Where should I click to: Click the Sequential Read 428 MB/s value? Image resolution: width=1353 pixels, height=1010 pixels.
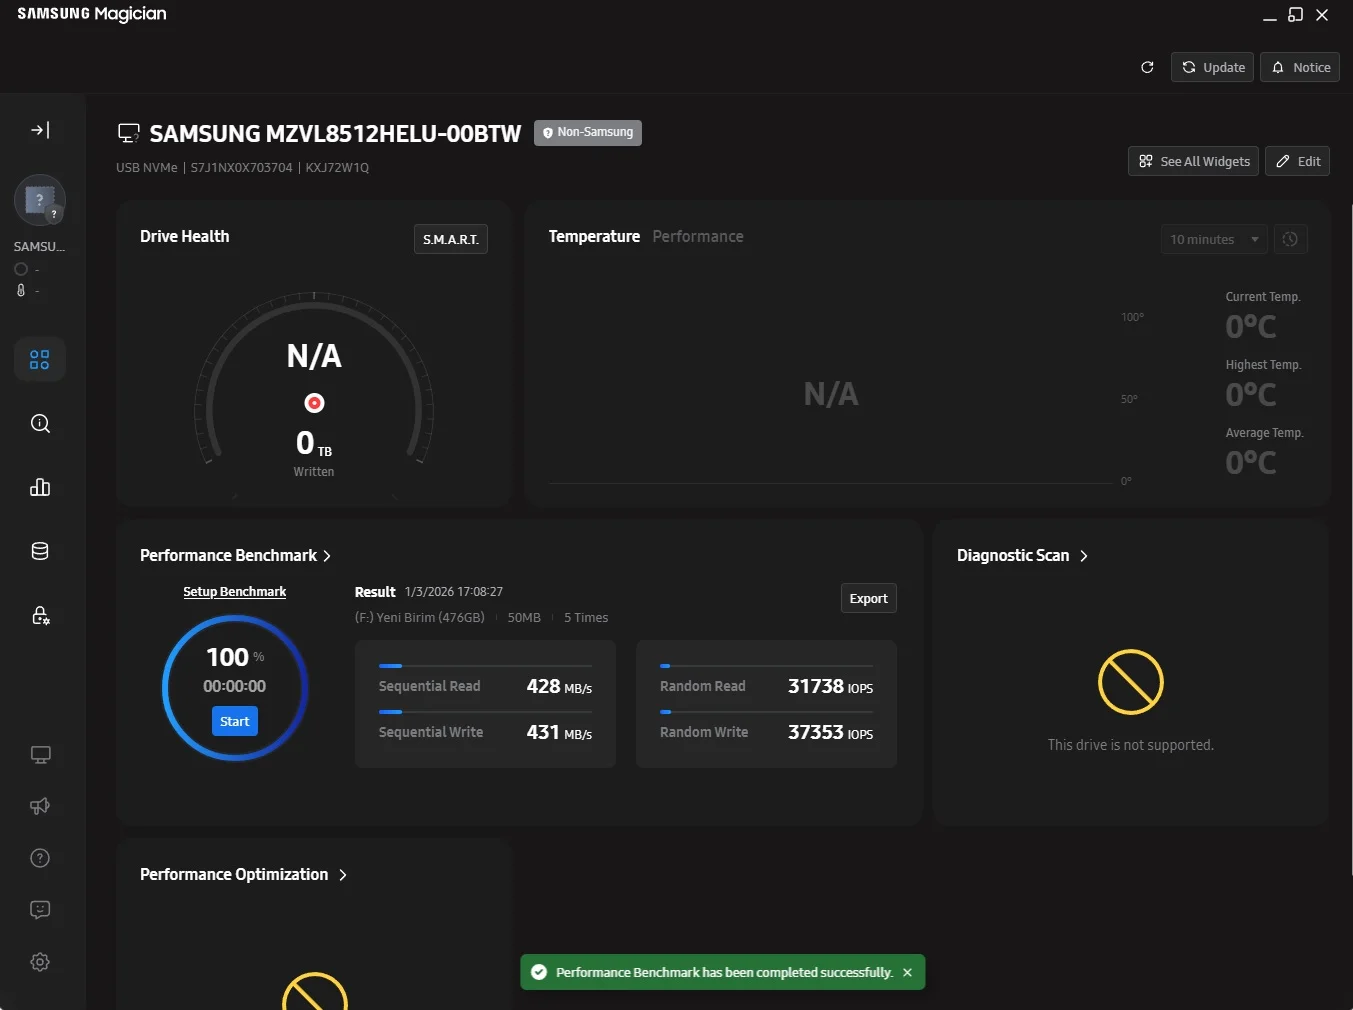pyautogui.click(x=559, y=686)
